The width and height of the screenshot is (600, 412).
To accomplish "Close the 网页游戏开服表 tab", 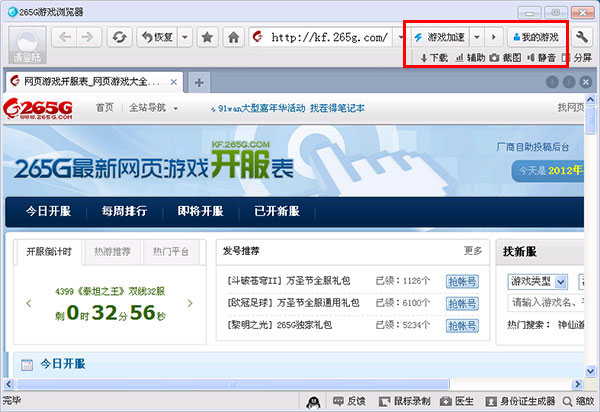I will tap(173, 82).
